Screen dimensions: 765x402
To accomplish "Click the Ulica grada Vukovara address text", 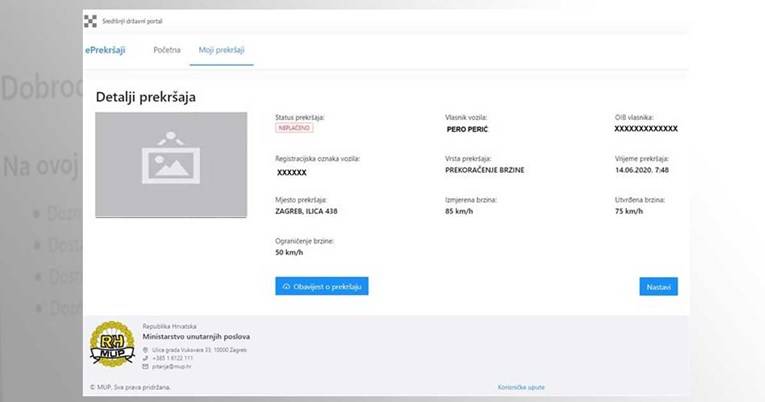I will [x=200, y=350].
